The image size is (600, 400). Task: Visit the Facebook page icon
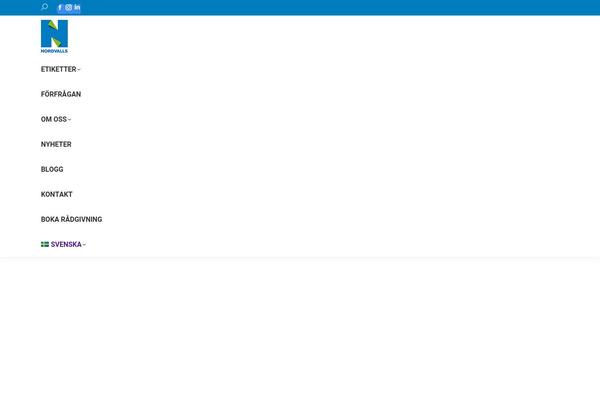pos(60,7)
